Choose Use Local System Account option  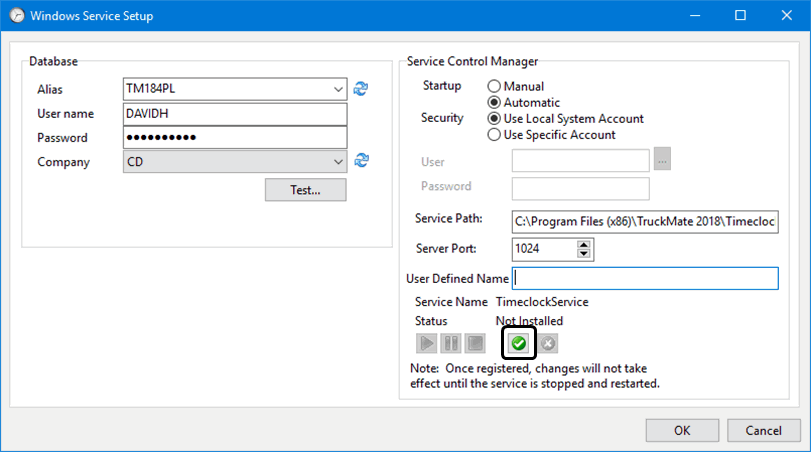coord(493,119)
